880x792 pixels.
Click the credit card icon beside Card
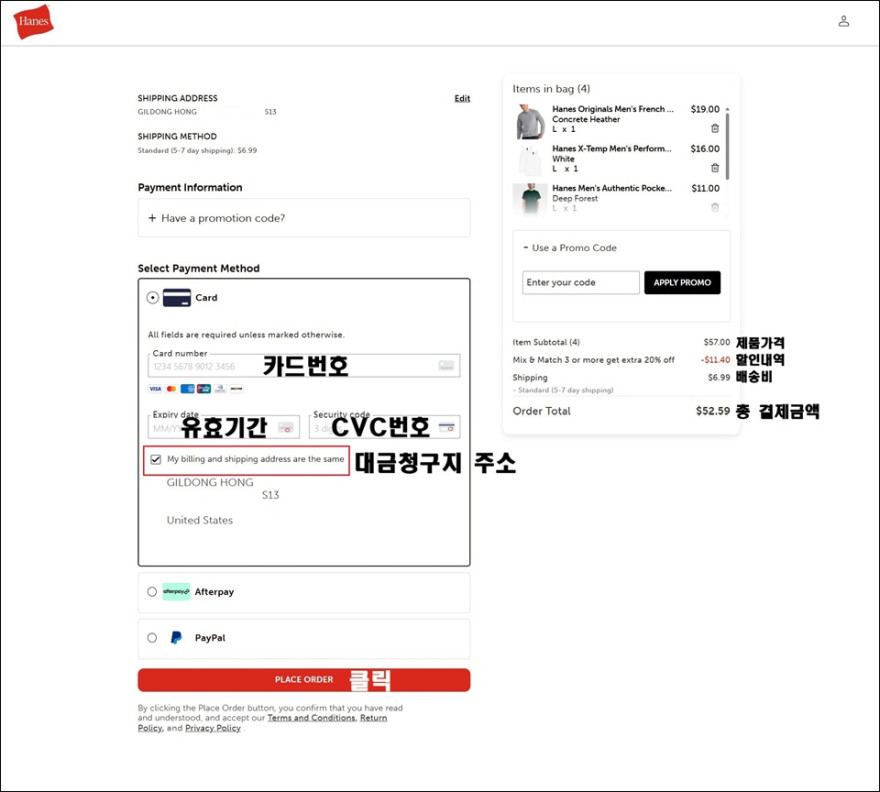pyautogui.click(x=177, y=297)
